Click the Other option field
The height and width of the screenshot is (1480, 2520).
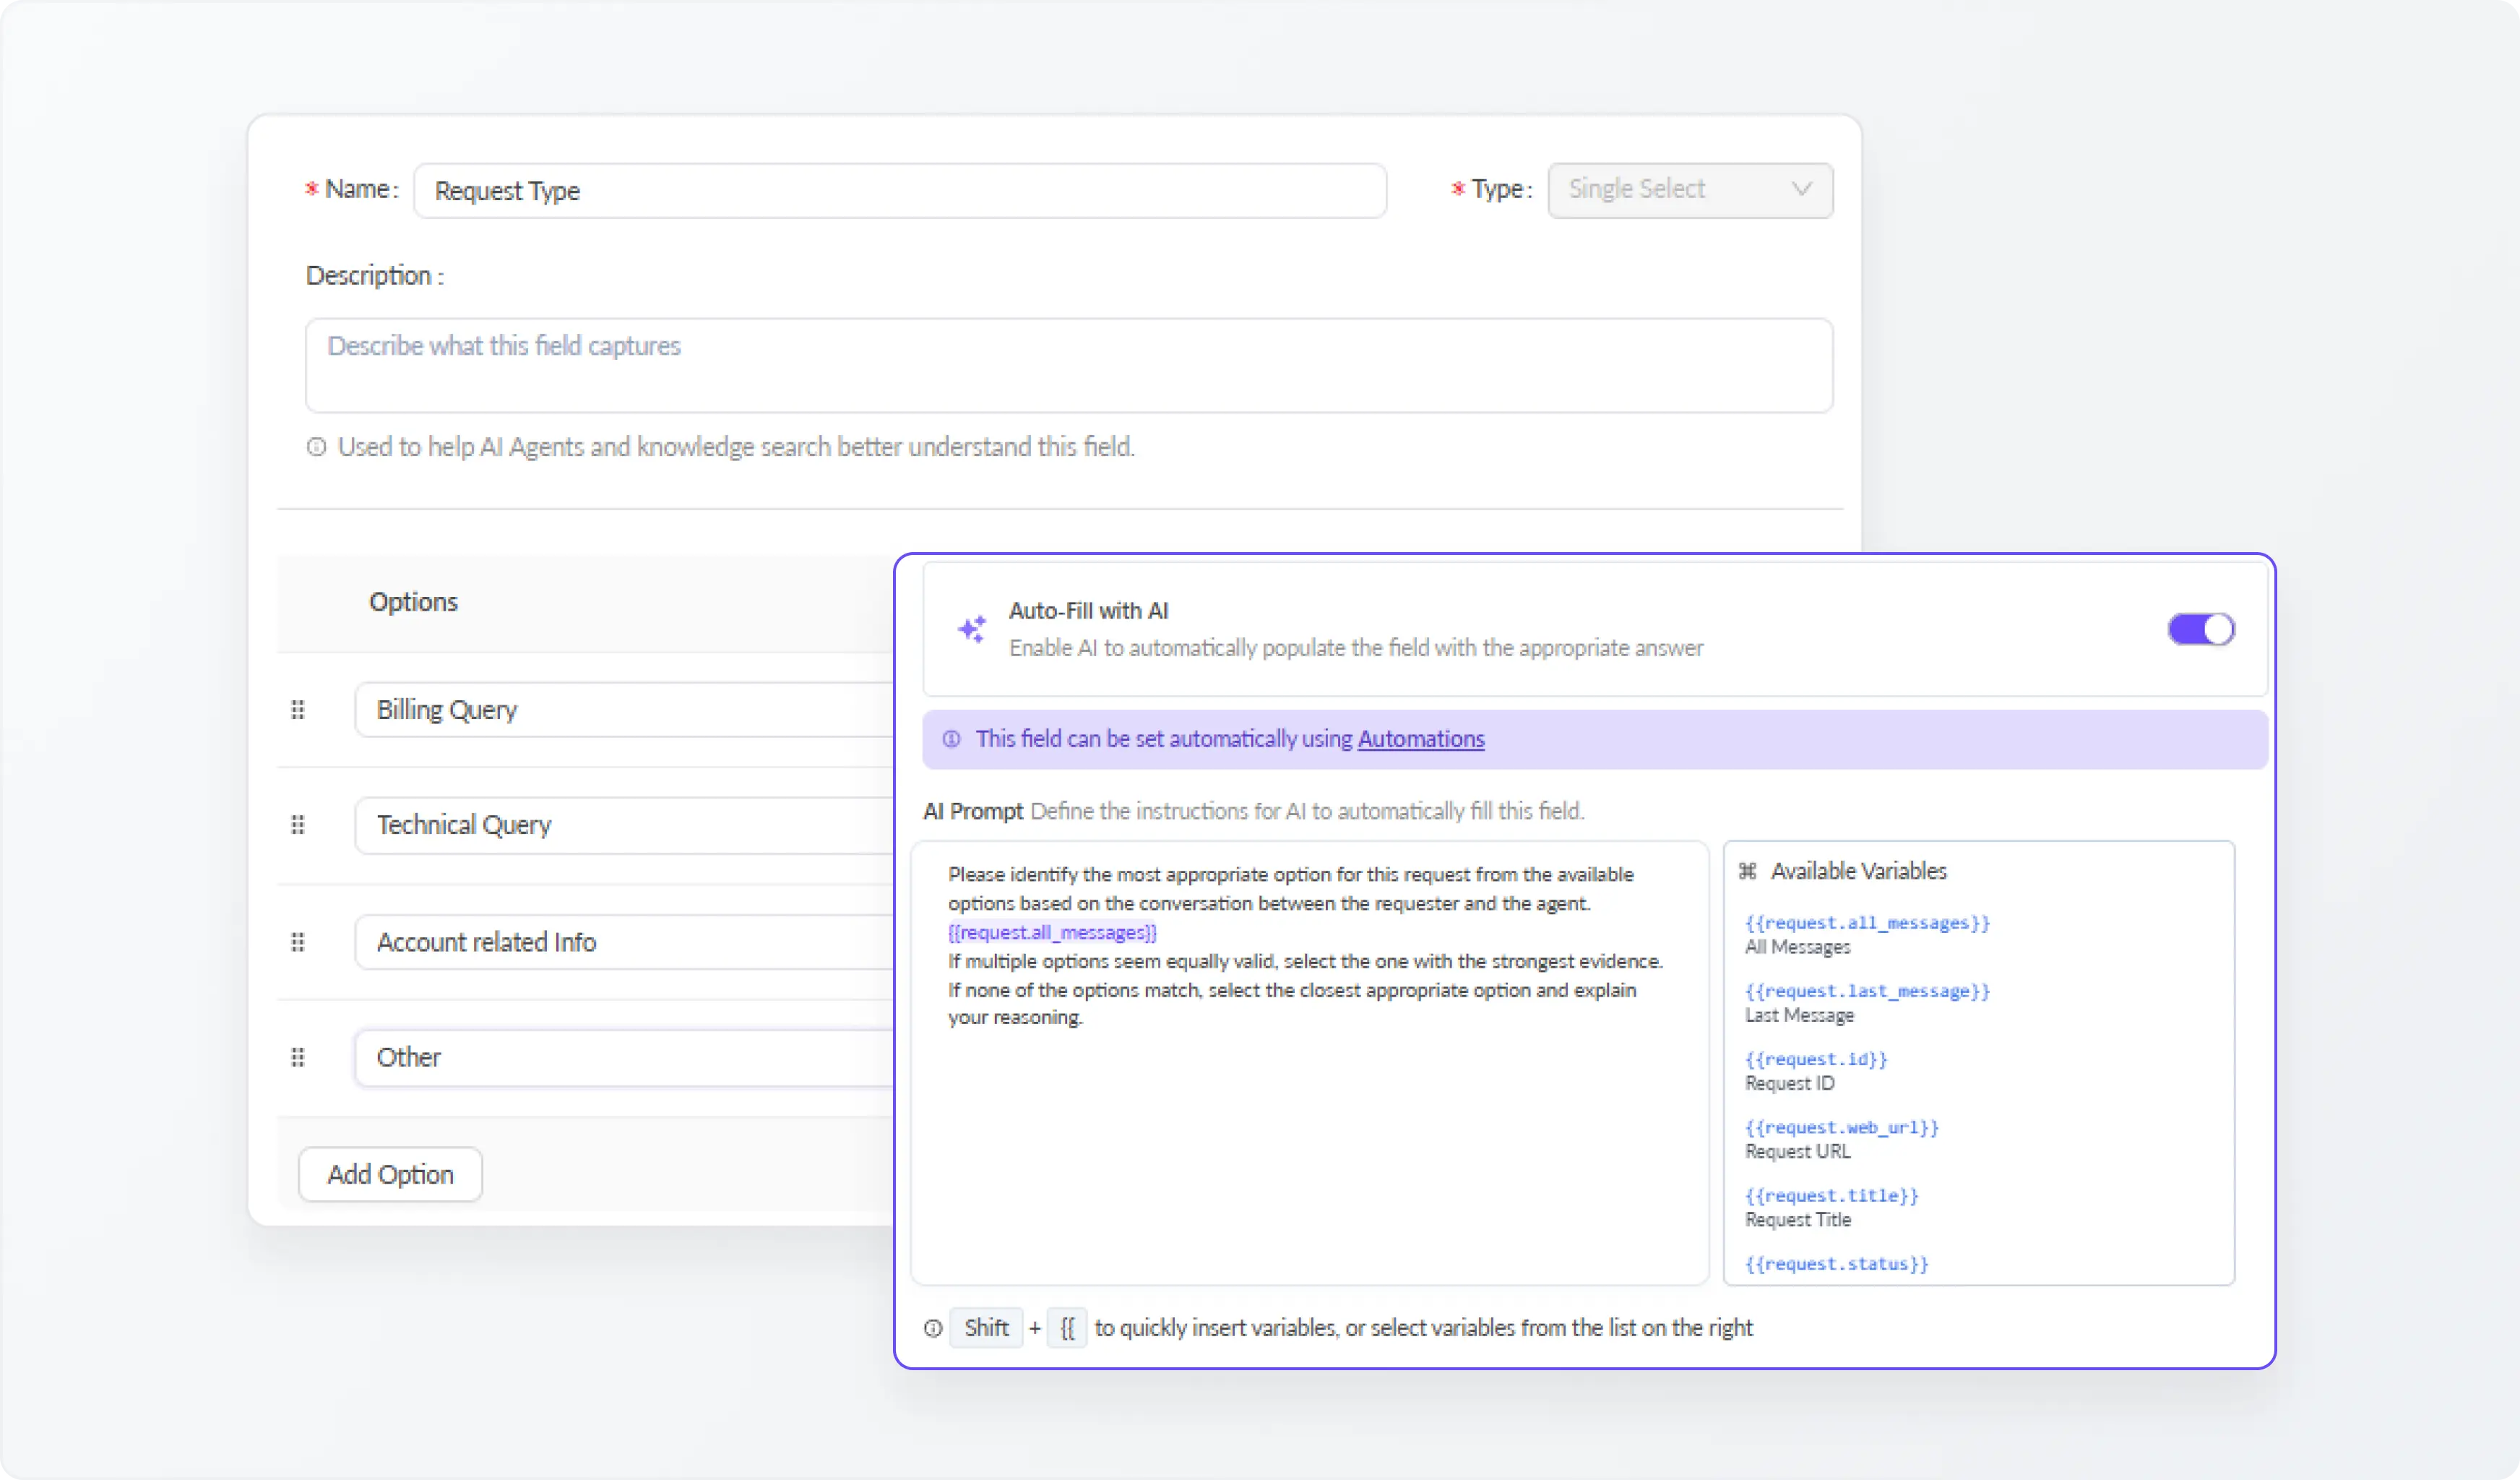click(625, 1058)
